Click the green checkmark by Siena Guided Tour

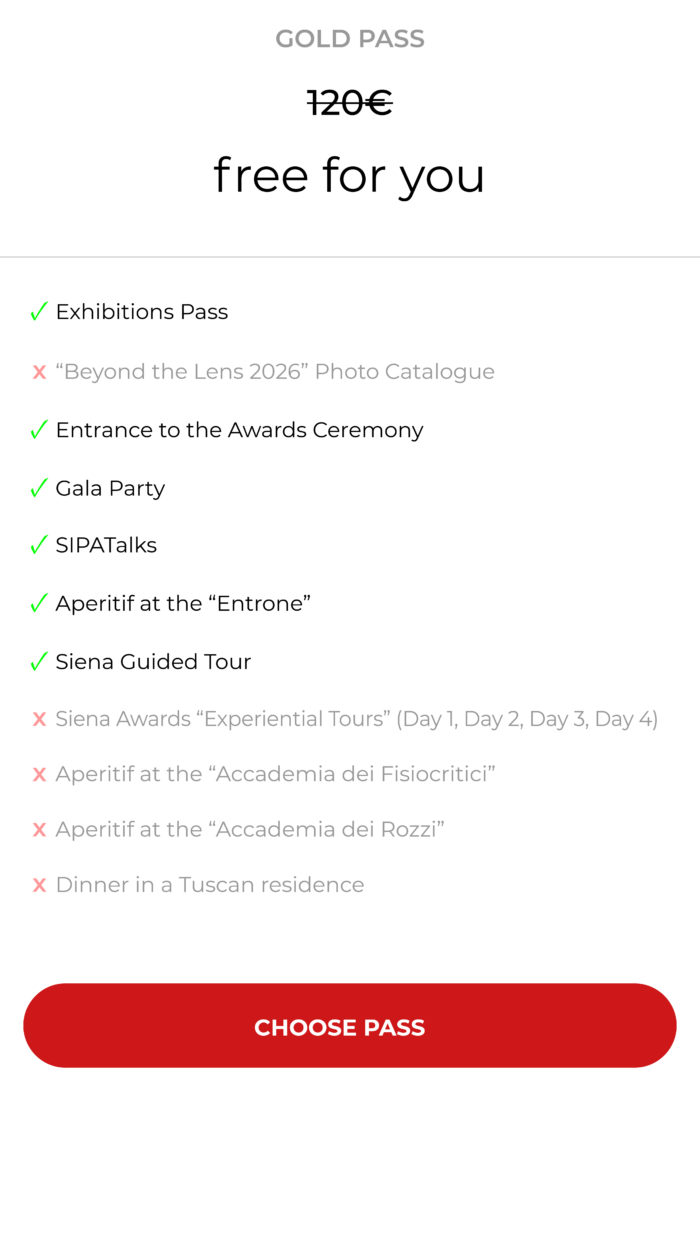[x=39, y=662]
